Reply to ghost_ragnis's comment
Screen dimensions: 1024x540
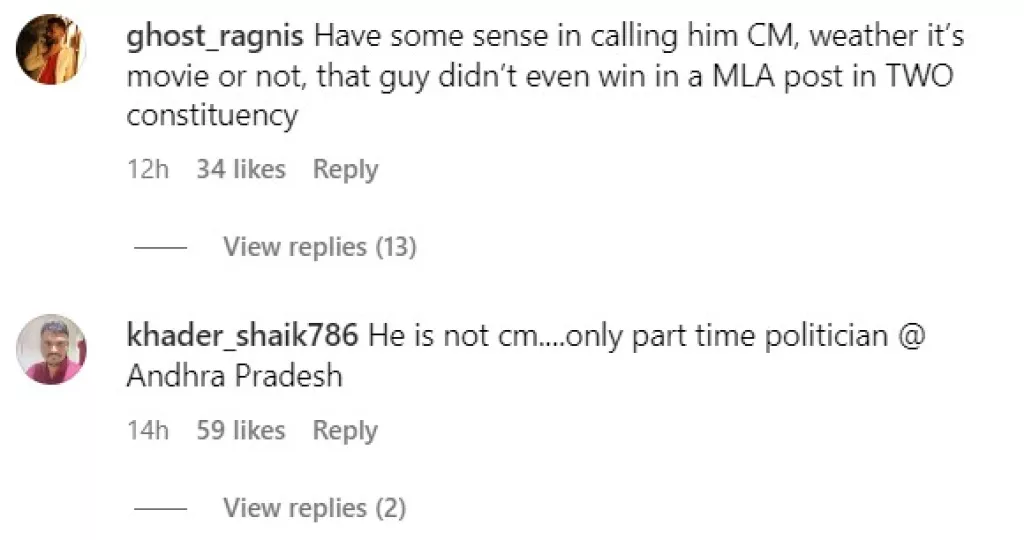click(x=345, y=170)
